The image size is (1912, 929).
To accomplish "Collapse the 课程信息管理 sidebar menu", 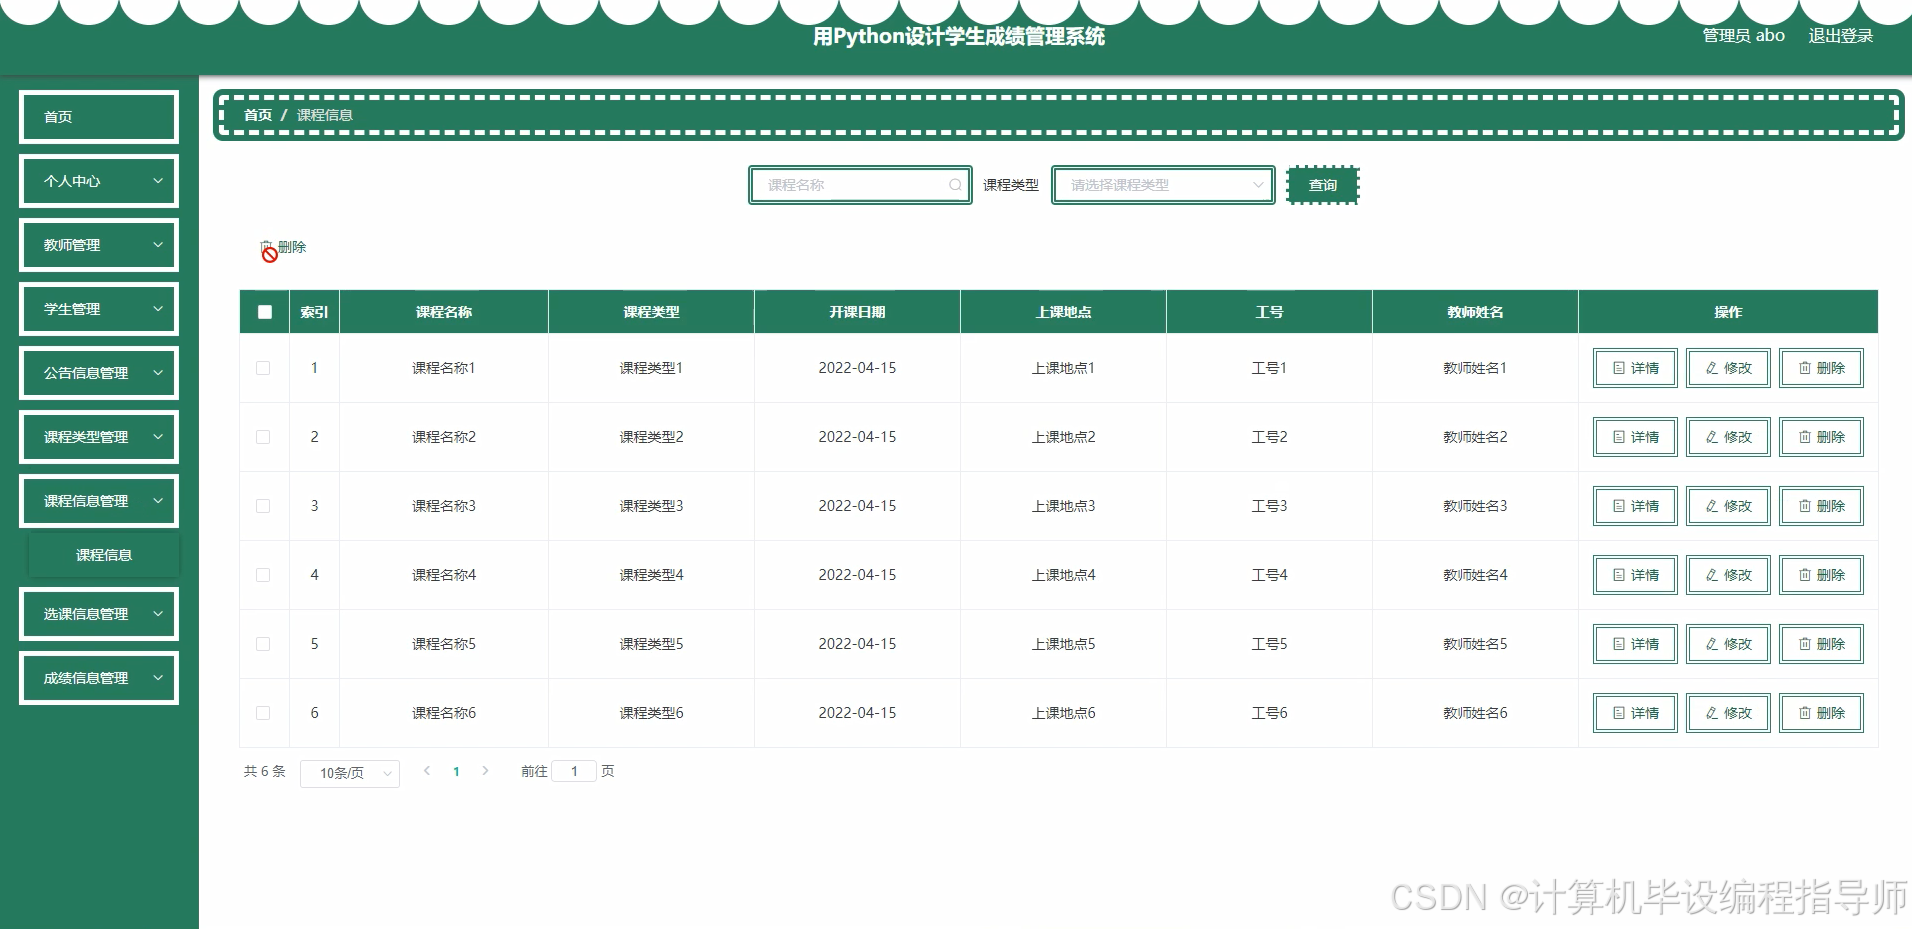I will pos(99,501).
